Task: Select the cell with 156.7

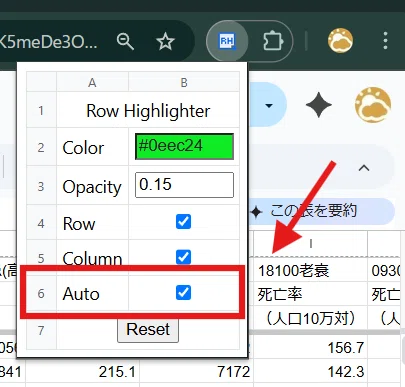Action: pyautogui.click(x=311, y=348)
